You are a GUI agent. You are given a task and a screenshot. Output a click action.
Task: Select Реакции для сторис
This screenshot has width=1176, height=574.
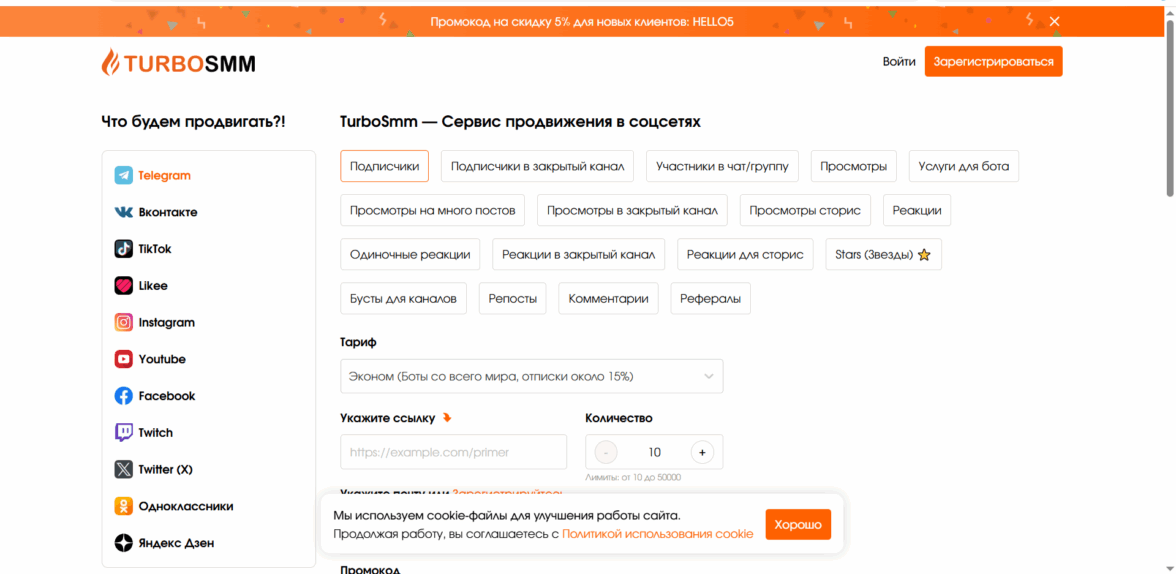[746, 255]
